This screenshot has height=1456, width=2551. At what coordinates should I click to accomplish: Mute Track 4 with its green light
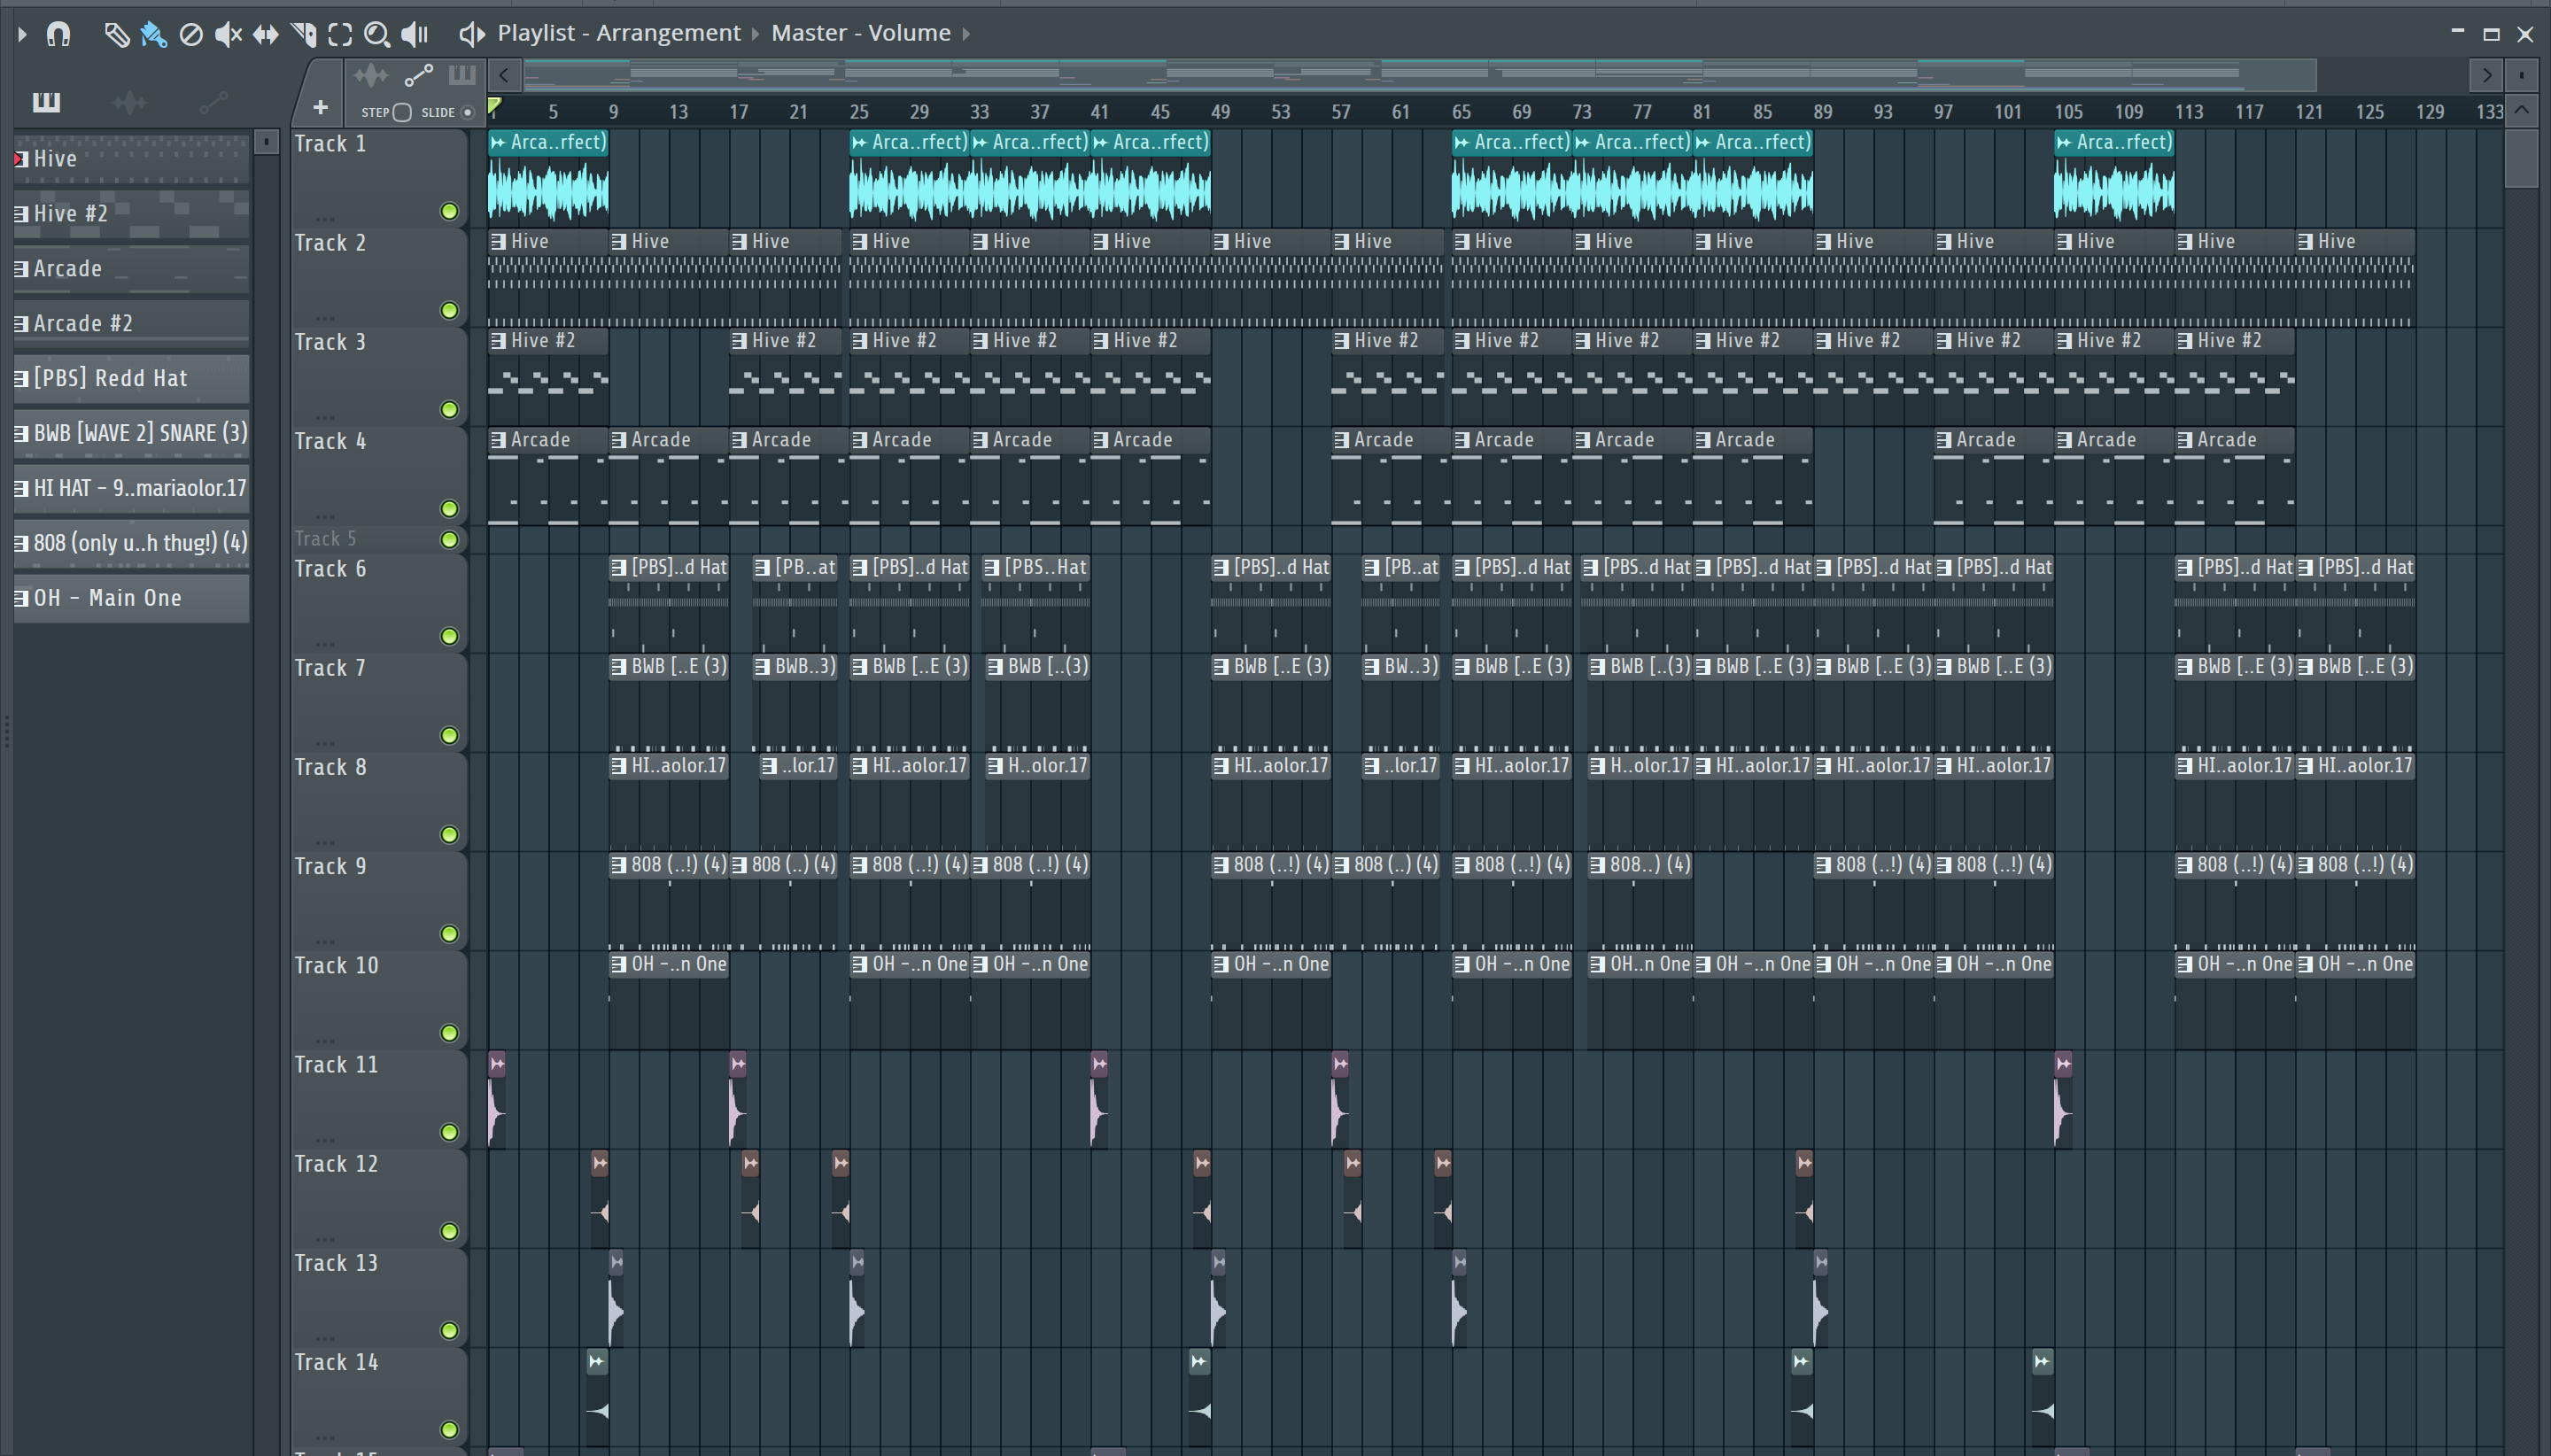tap(449, 509)
